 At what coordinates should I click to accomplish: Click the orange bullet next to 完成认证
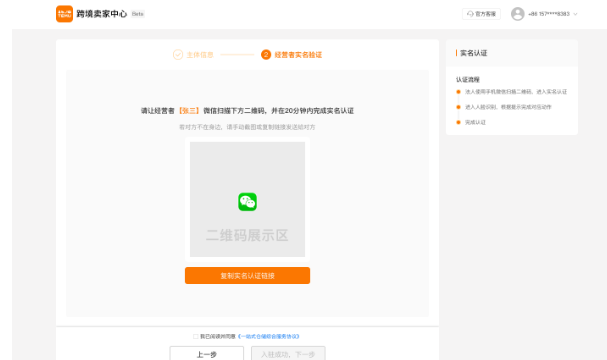pyautogui.click(x=458, y=122)
